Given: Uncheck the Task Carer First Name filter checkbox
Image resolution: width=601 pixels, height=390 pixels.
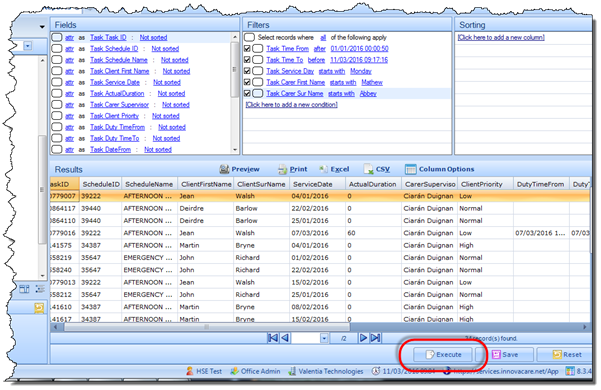Looking at the screenshot, I should (x=247, y=82).
